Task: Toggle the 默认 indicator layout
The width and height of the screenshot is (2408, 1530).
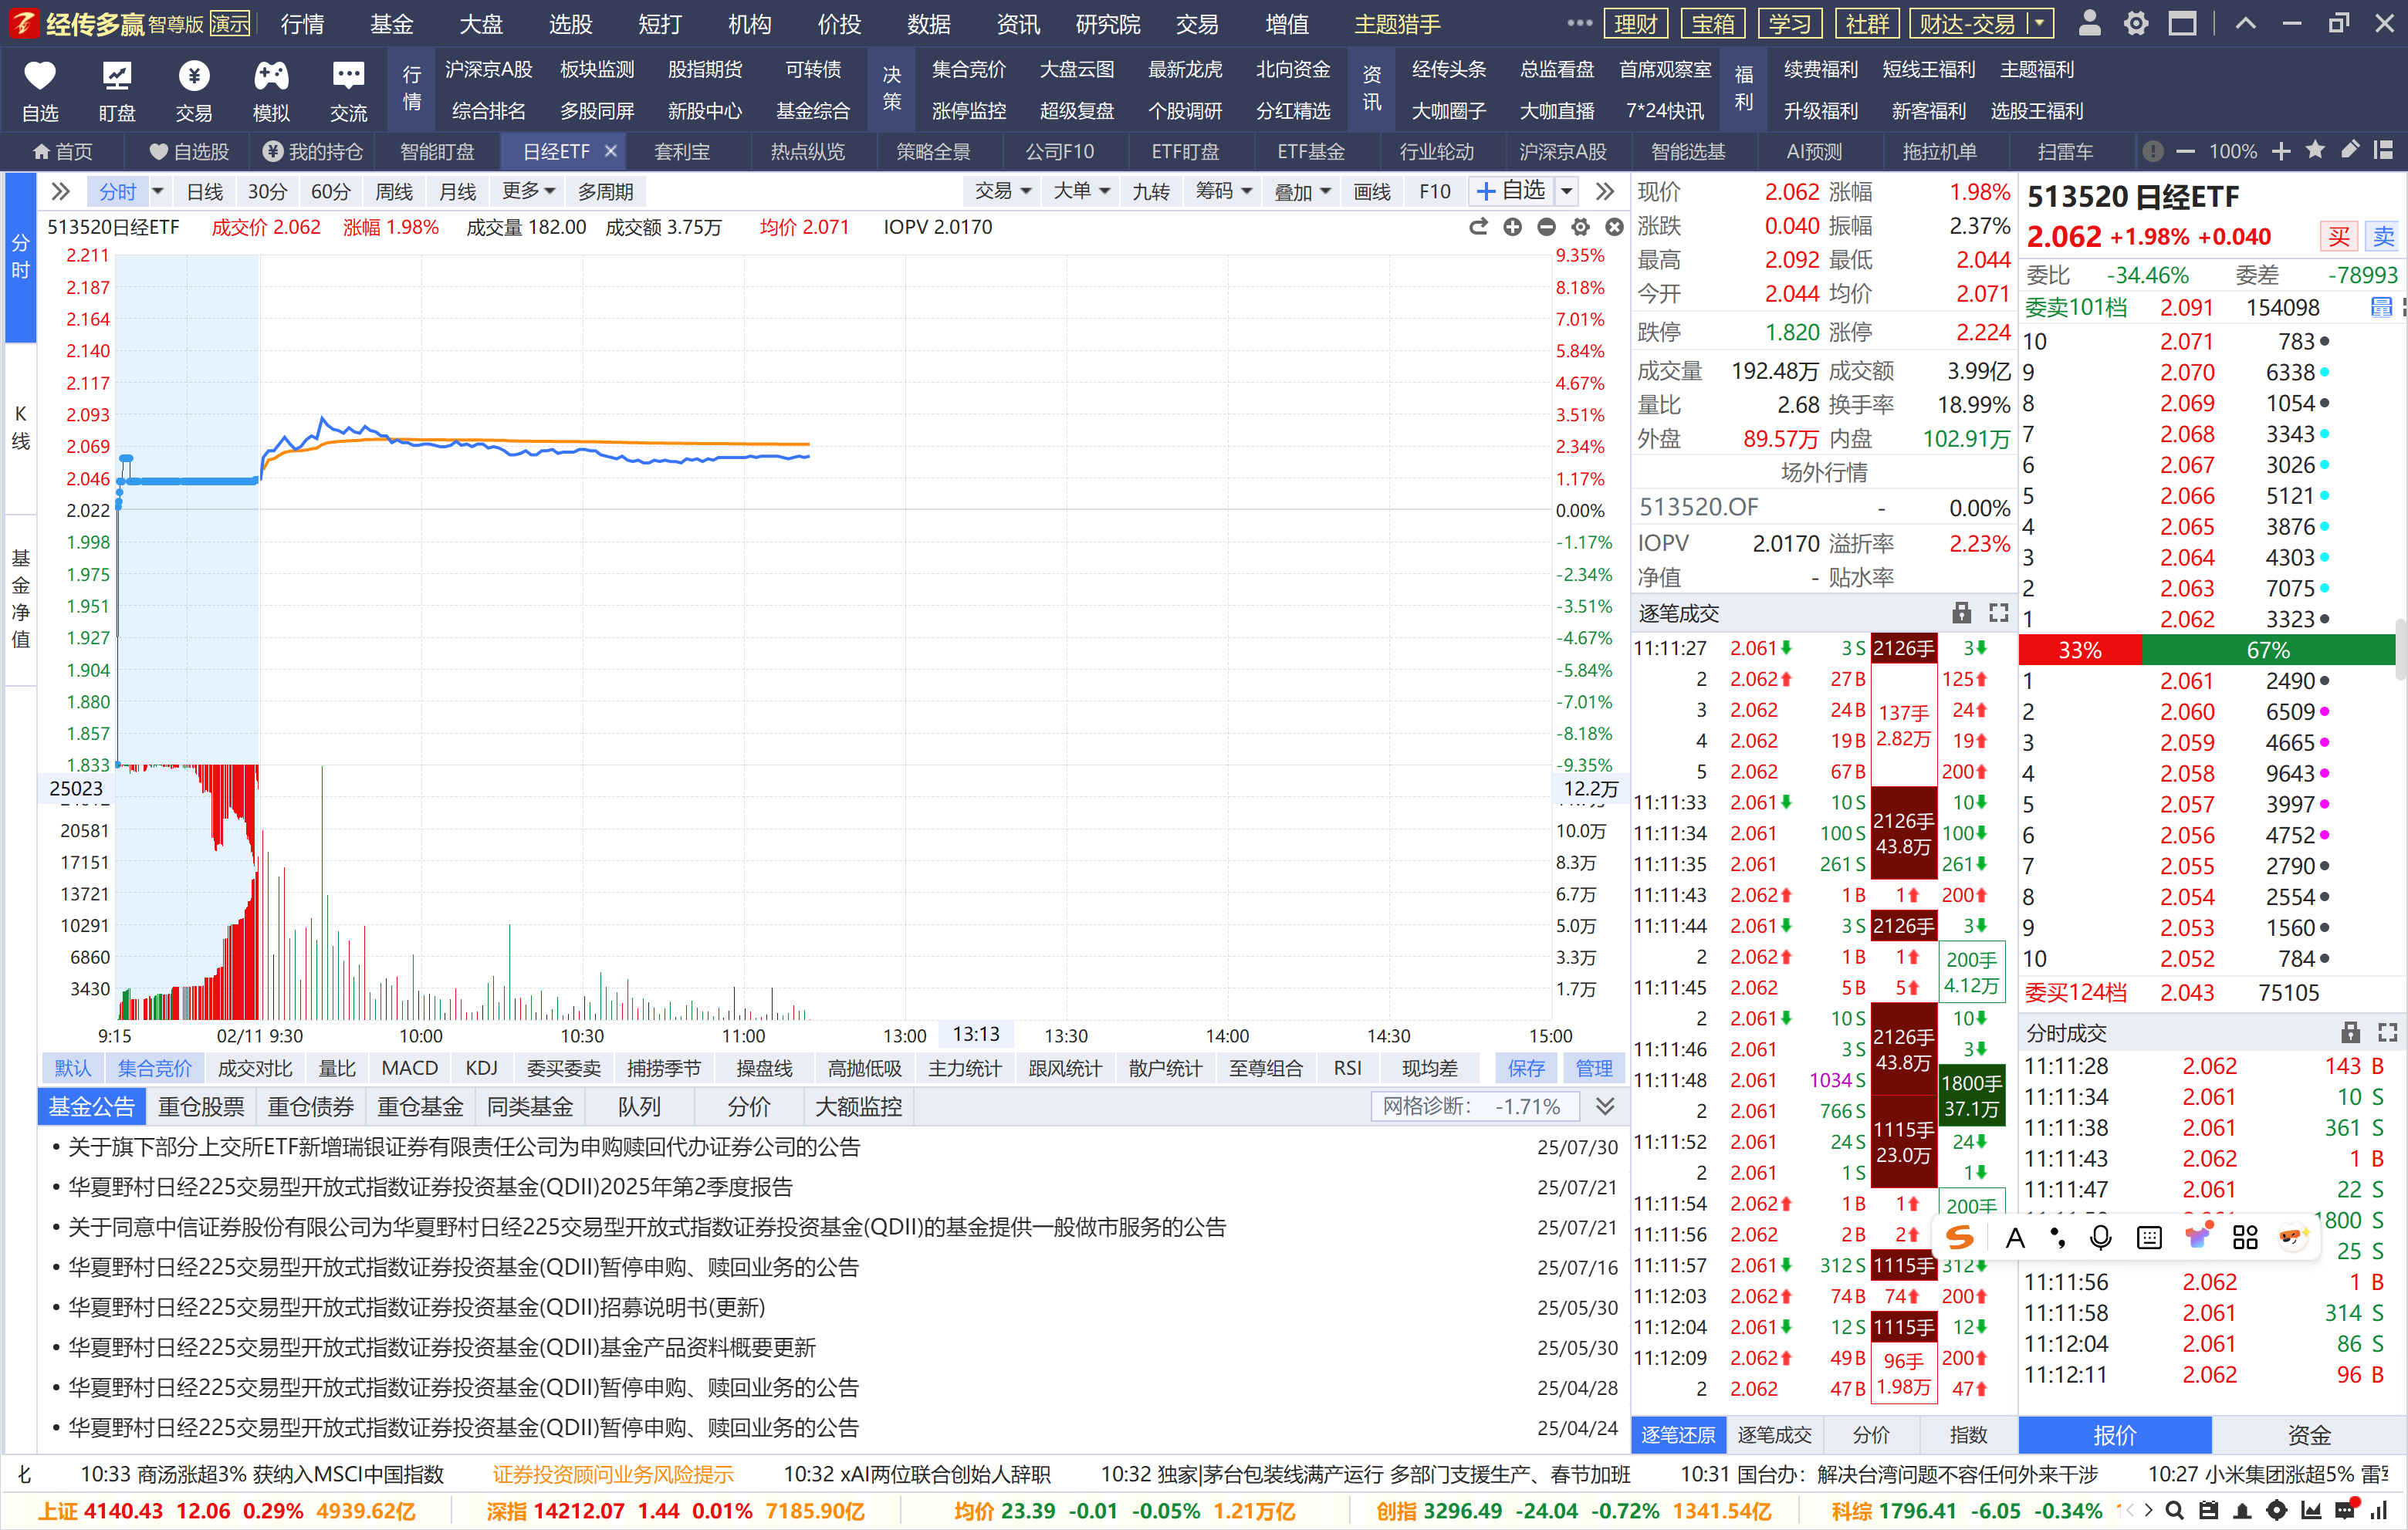Action: tap(72, 1068)
